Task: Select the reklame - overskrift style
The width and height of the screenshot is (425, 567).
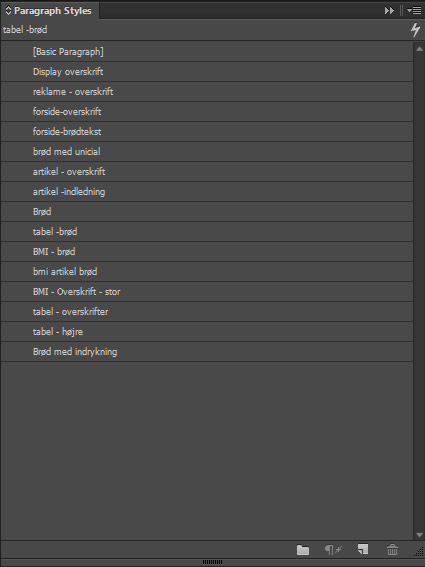Action: pyautogui.click(x=207, y=91)
